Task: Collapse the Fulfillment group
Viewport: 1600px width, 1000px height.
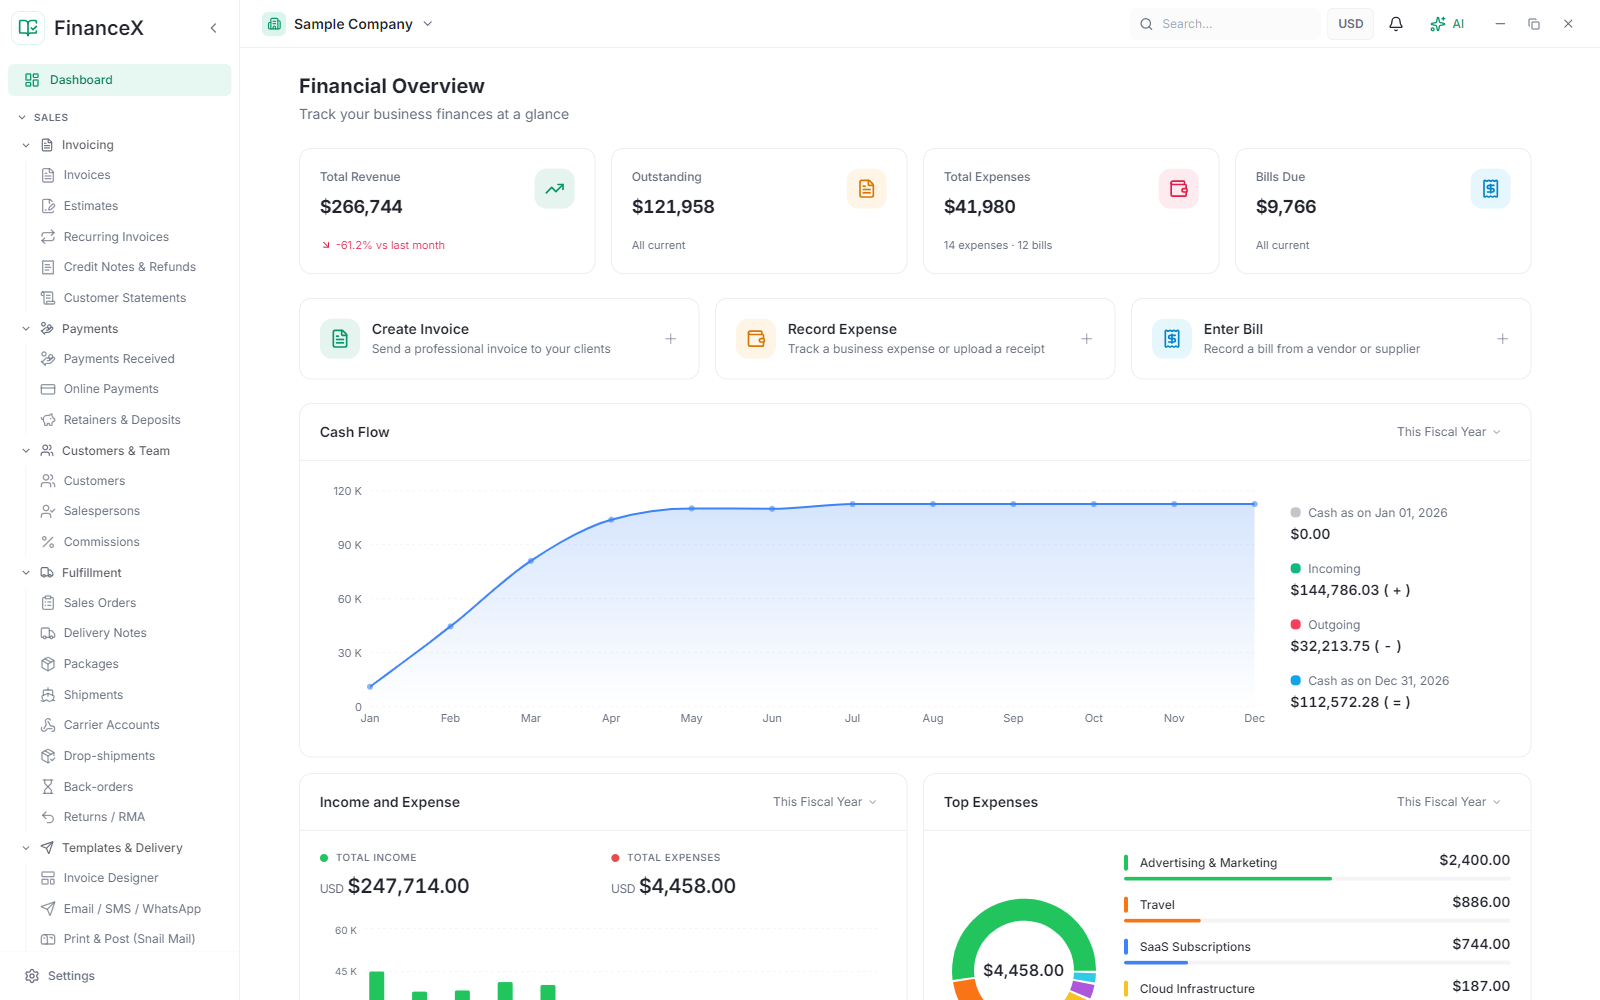Action: [26, 573]
